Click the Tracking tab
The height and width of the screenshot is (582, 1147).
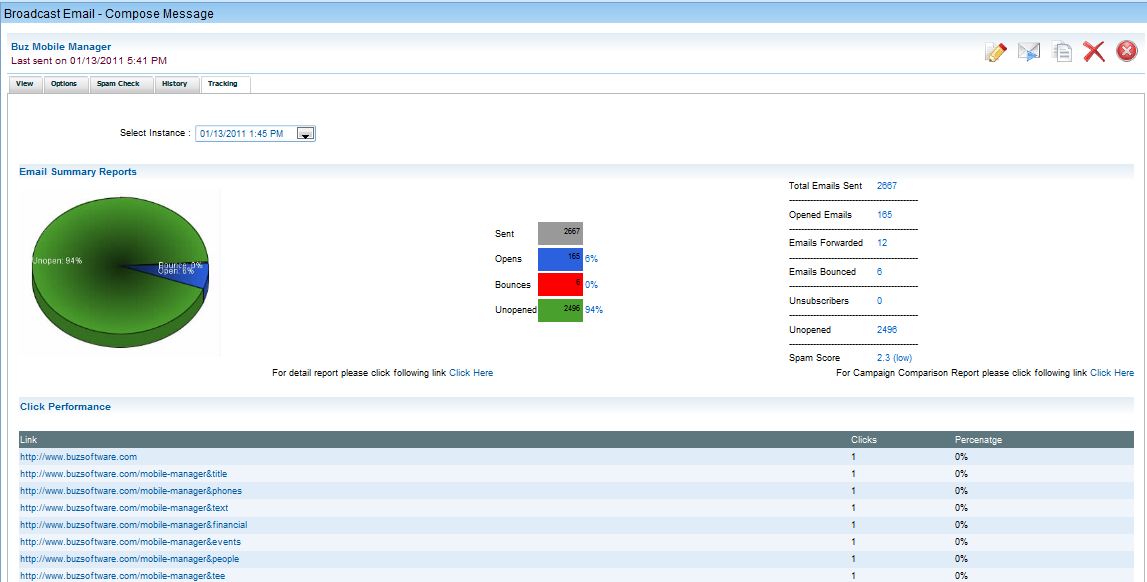(223, 84)
